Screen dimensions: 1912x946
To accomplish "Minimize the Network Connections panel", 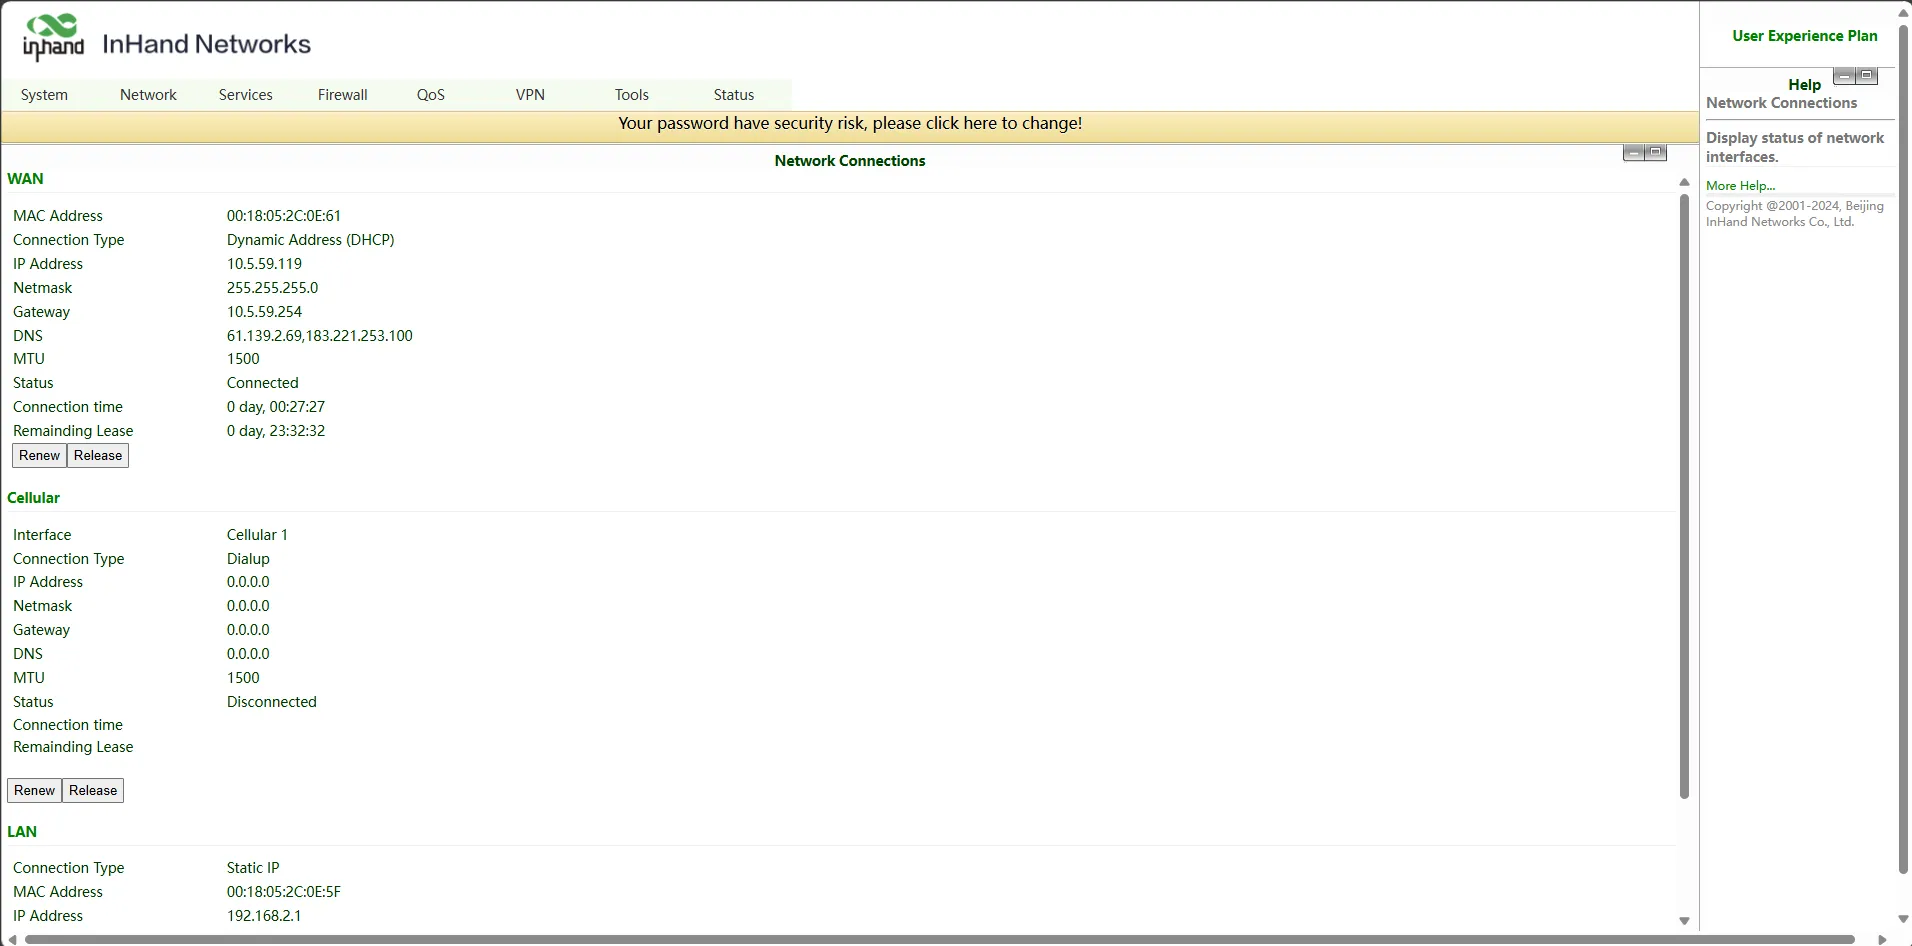I will (1634, 152).
